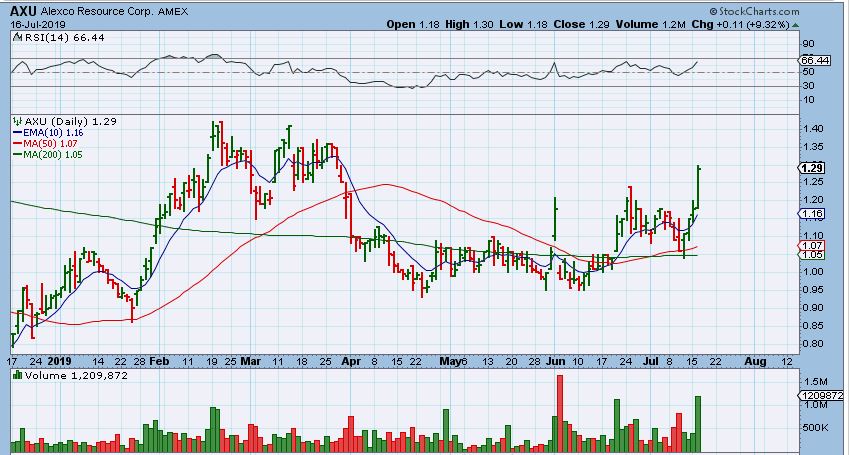Viewport: 850px width, 455px height.
Task: Click the Feb month label on date axis
Action: (x=159, y=361)
